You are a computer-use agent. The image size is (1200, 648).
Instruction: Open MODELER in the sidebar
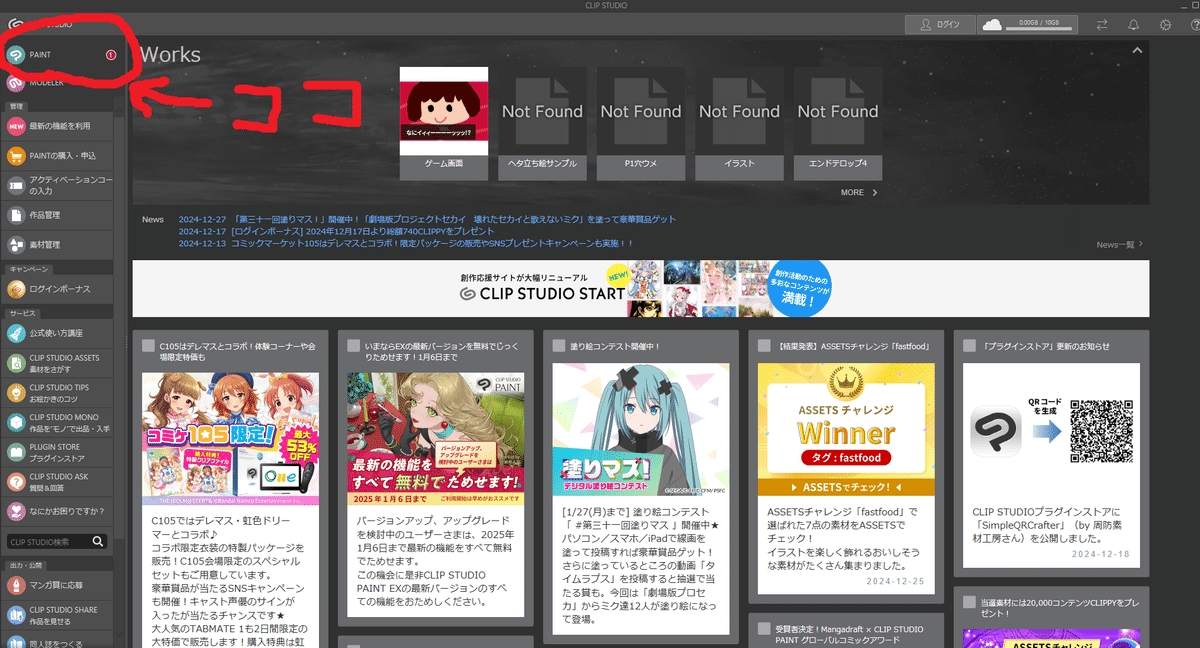pyautogui.click(x=60, y=83)
